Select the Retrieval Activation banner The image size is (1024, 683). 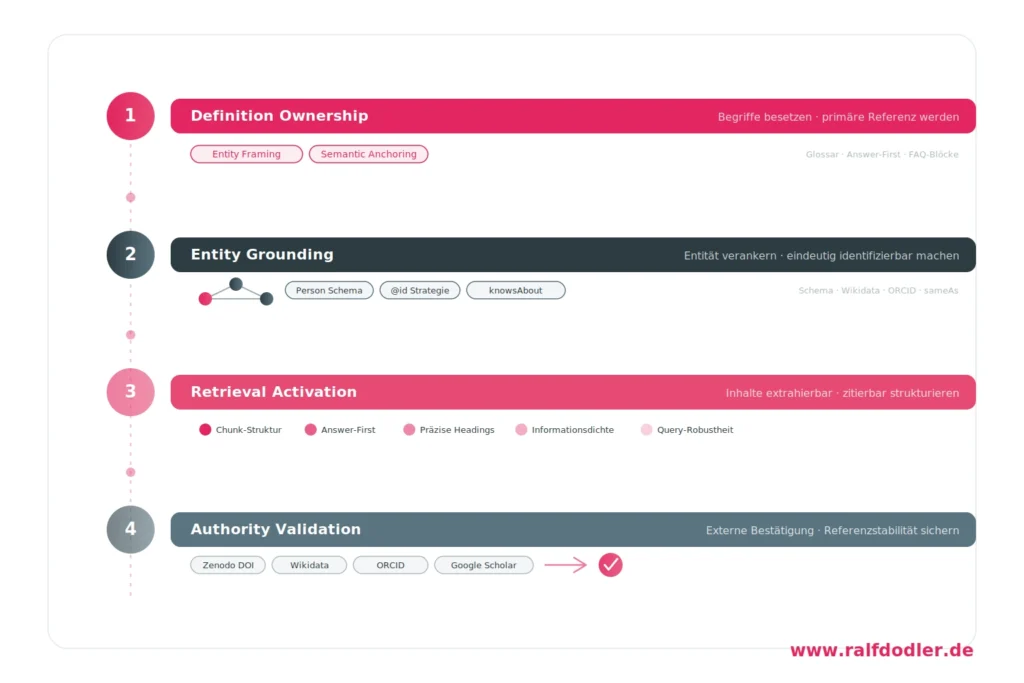[x=573, y=392]
